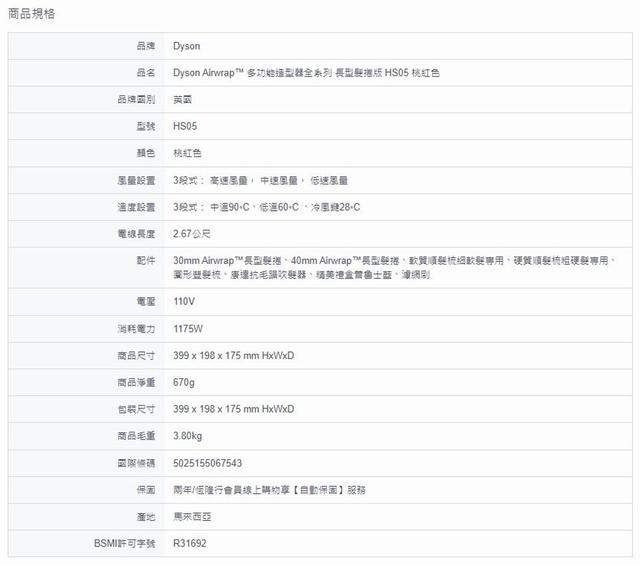Click the BSMI permit number R31692
640x565 pixels.
tap(190, 544)
